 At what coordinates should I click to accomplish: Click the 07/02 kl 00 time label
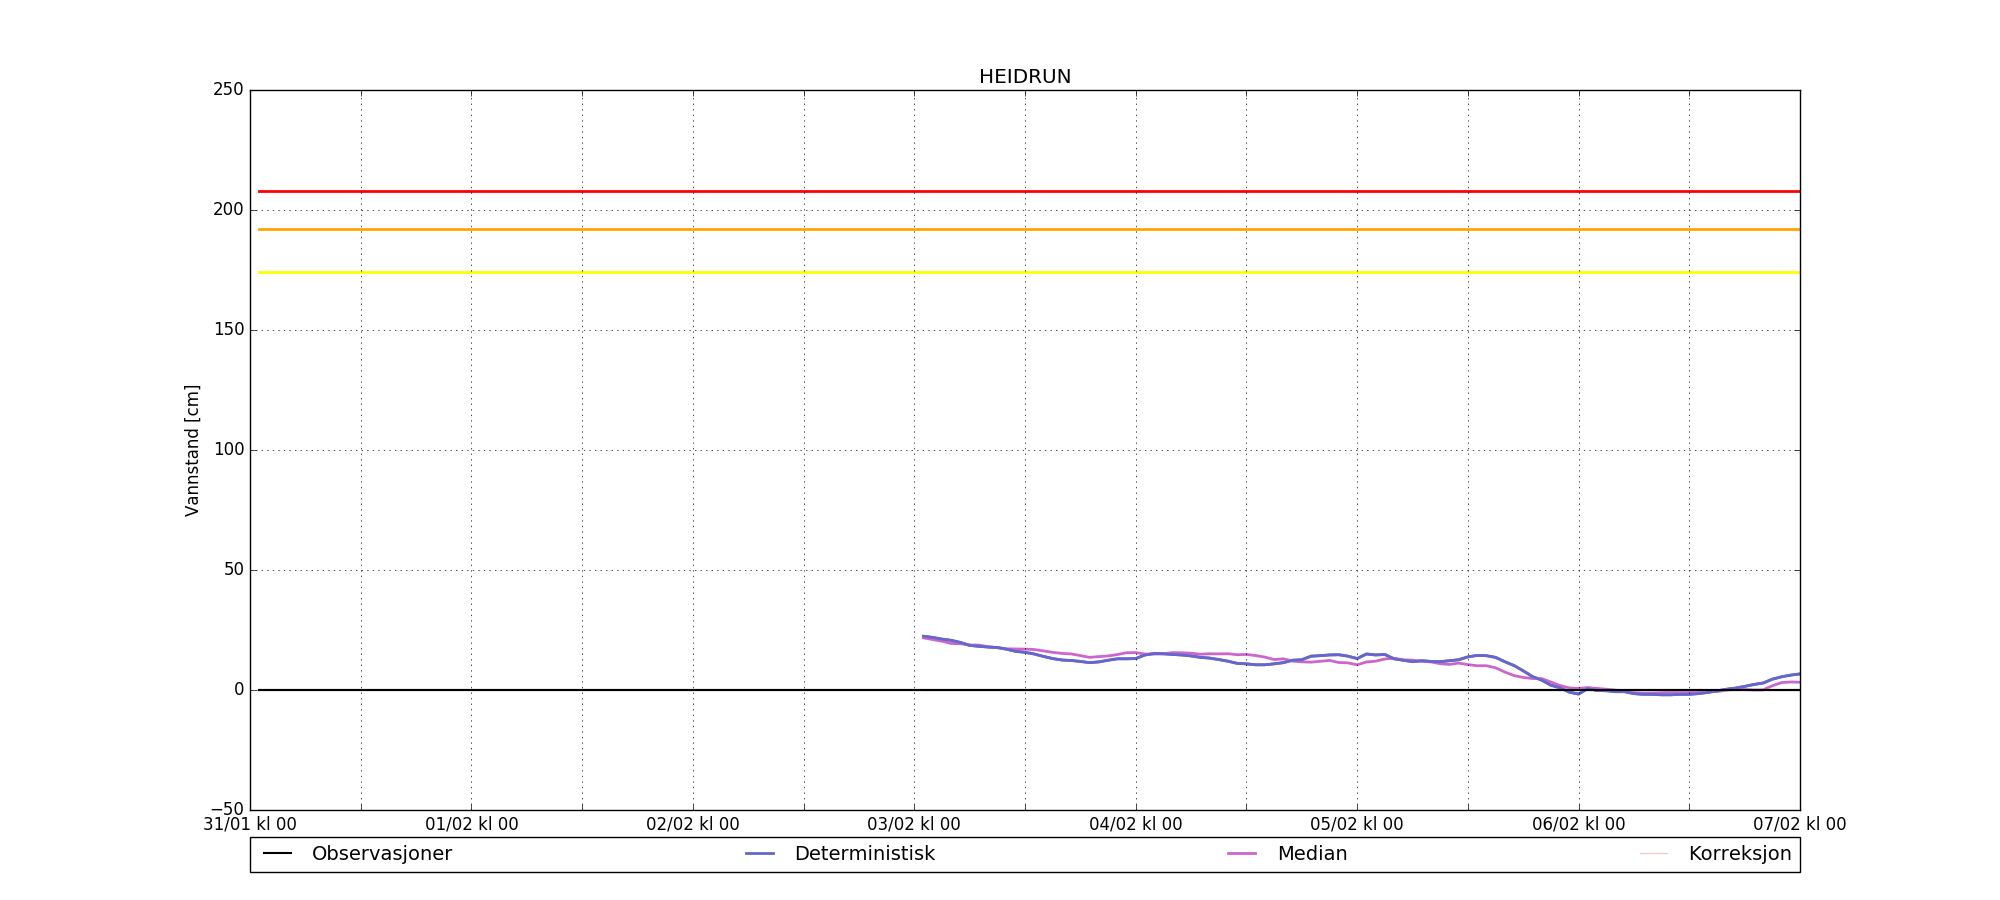[1799, 825]
